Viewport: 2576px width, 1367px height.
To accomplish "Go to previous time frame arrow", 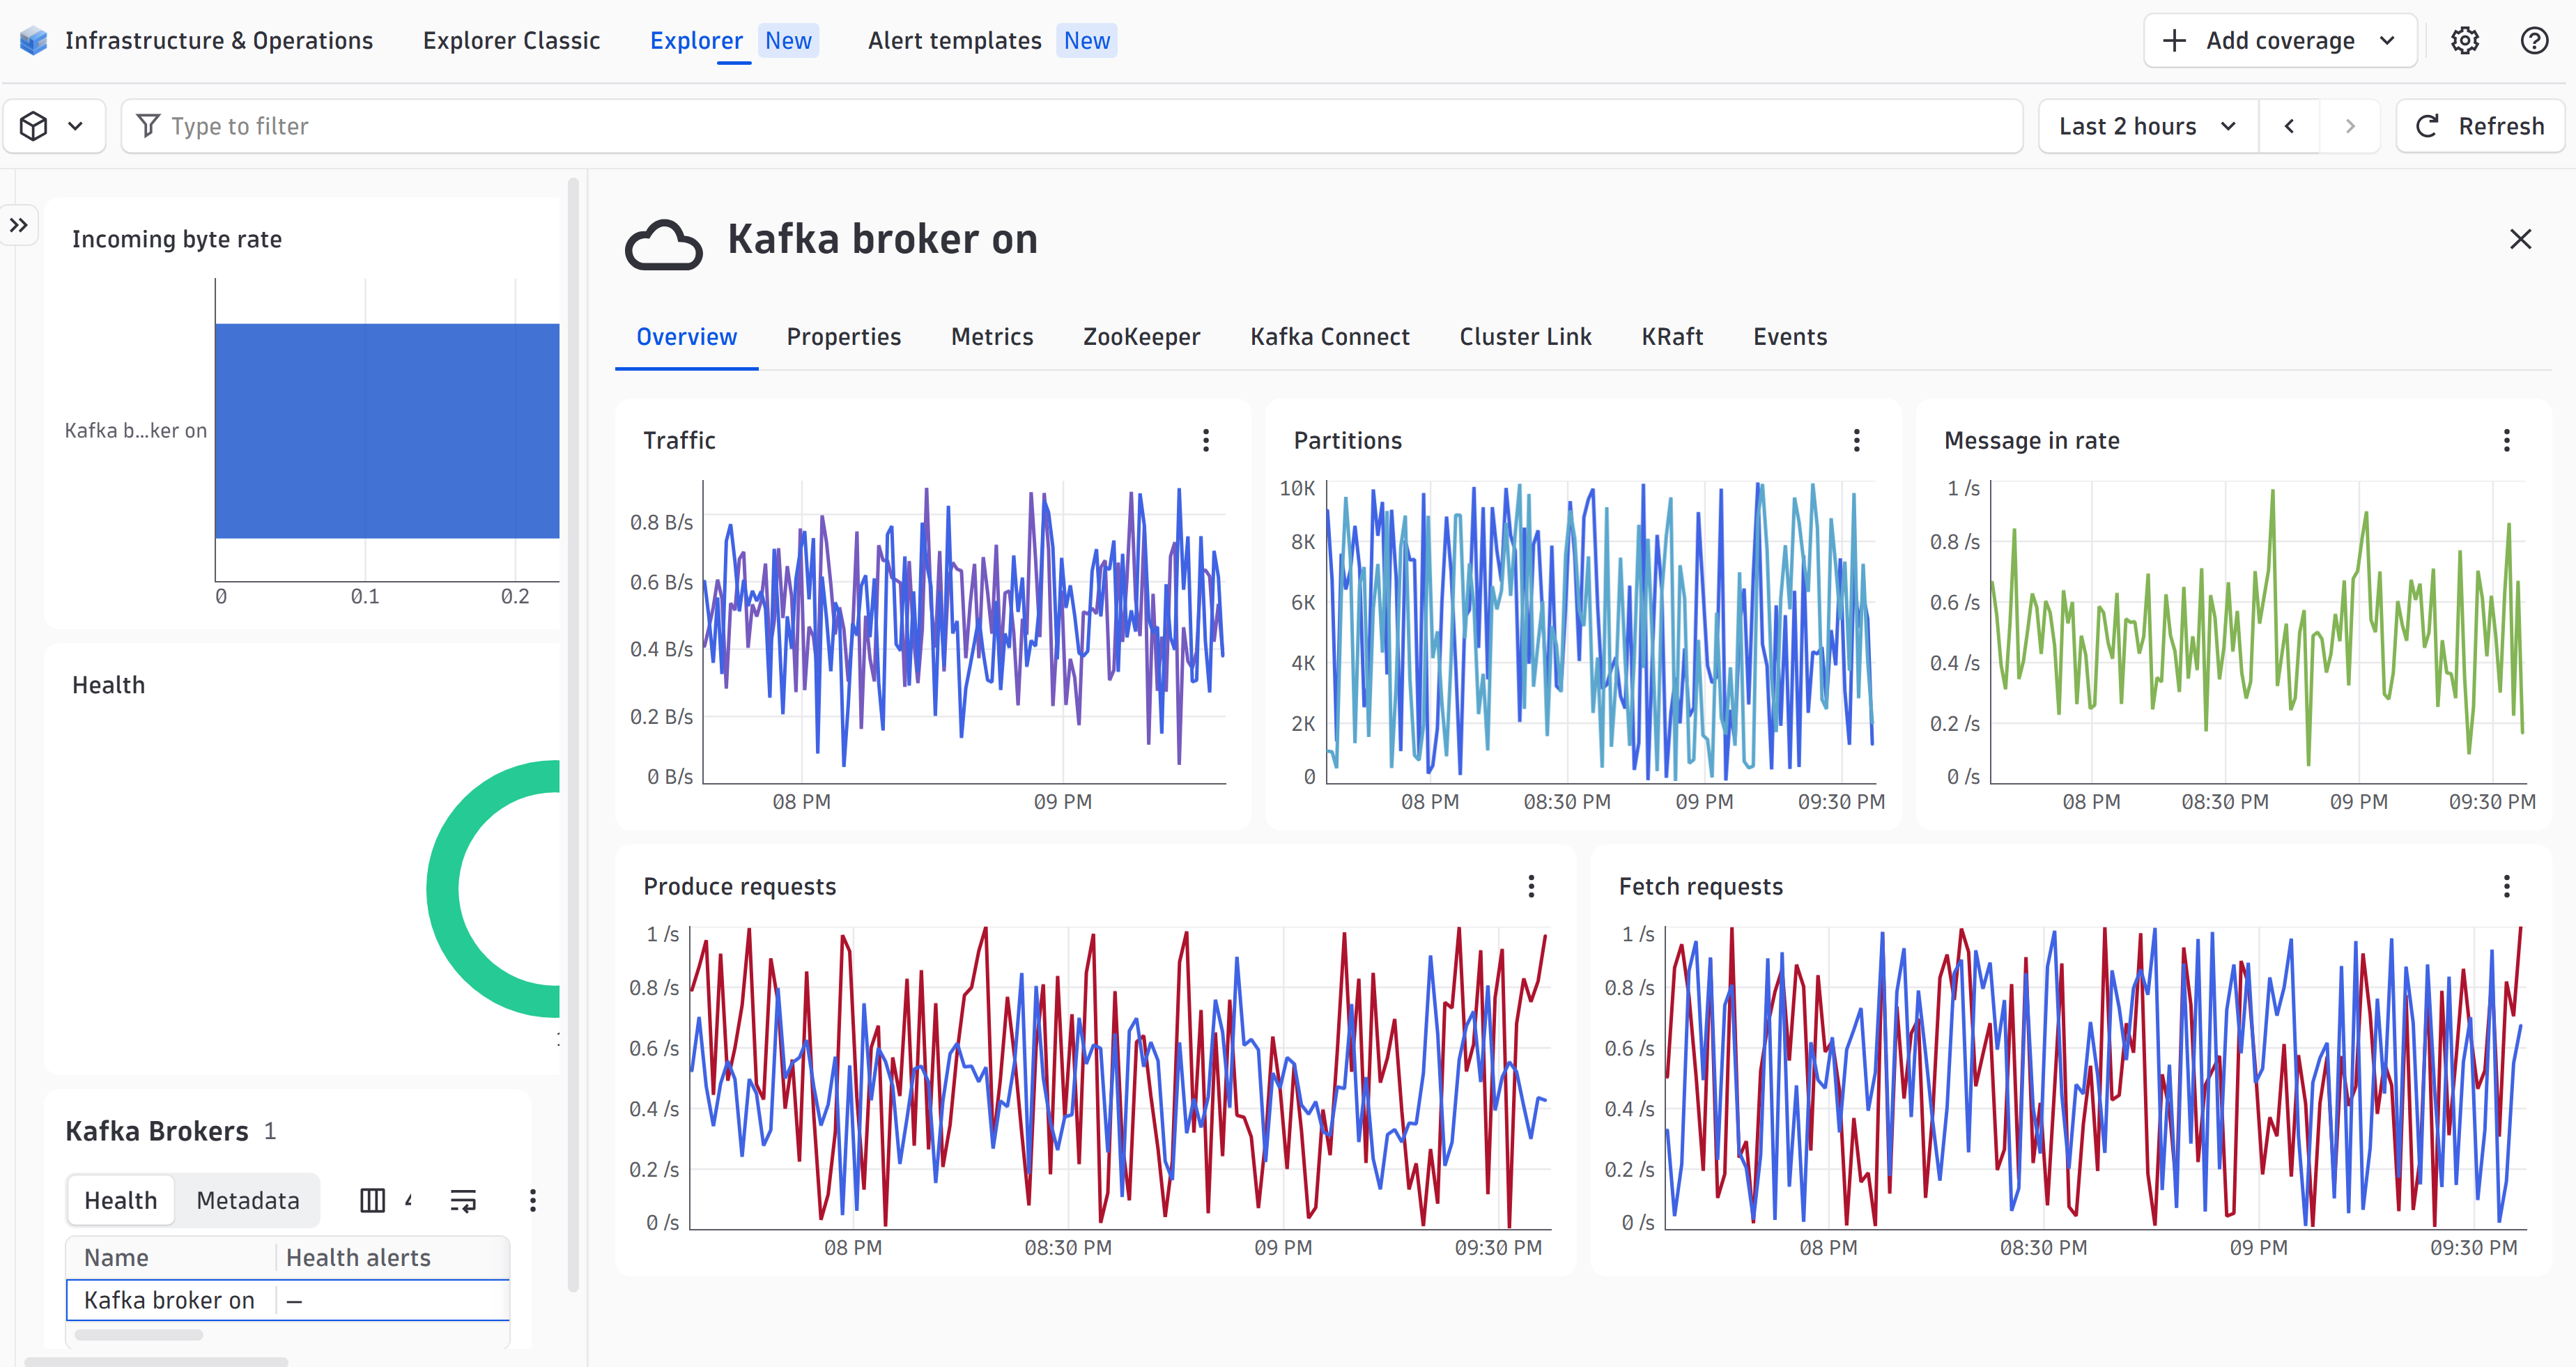I will point(2289,126).
